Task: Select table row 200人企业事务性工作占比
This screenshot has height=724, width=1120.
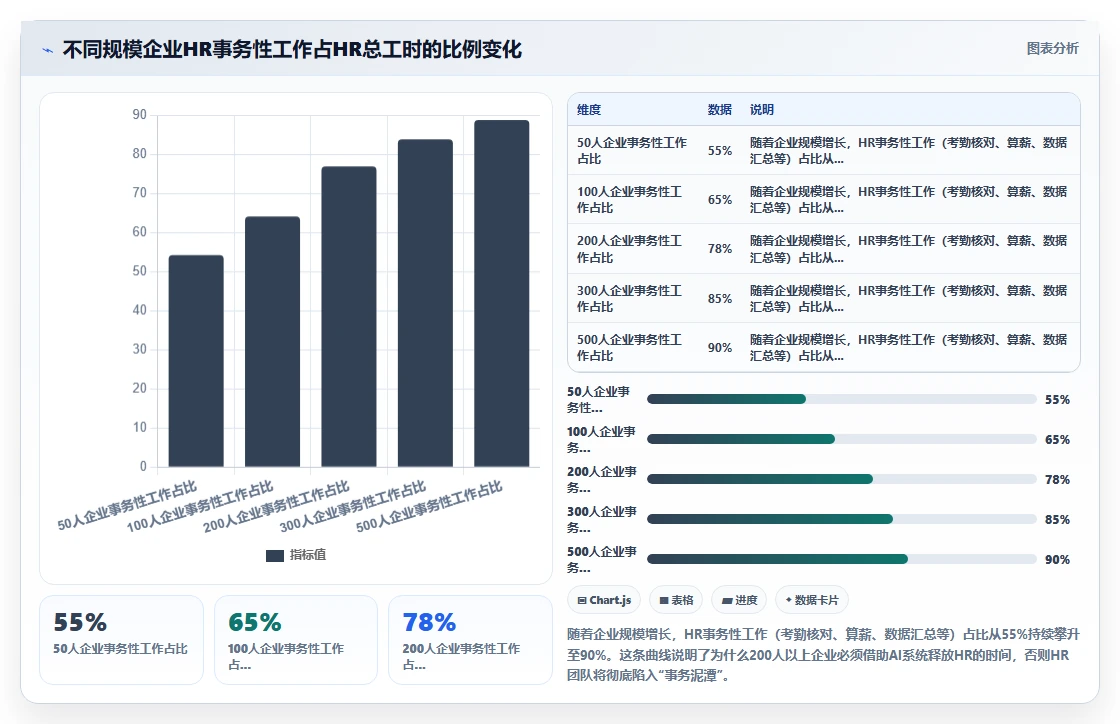Action: tap(824, 249)
